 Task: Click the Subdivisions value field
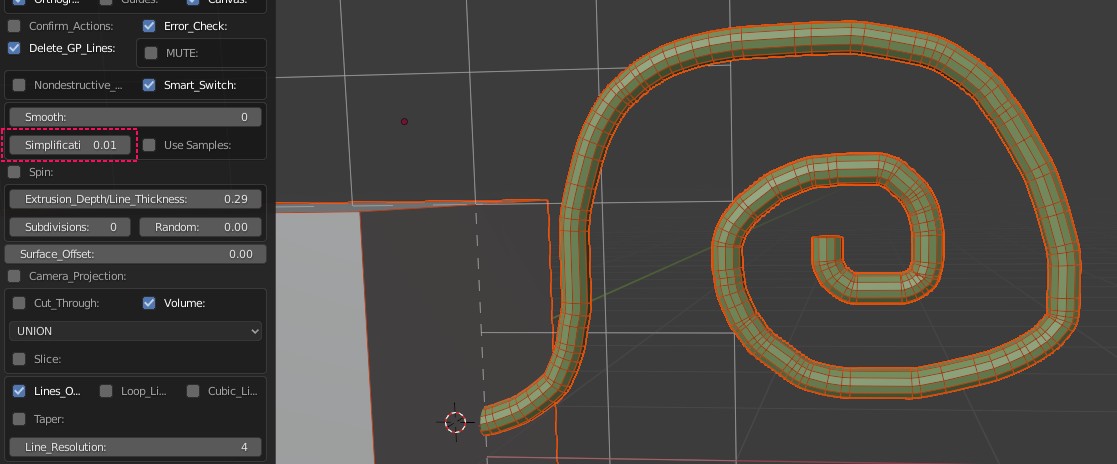point(70,227)
